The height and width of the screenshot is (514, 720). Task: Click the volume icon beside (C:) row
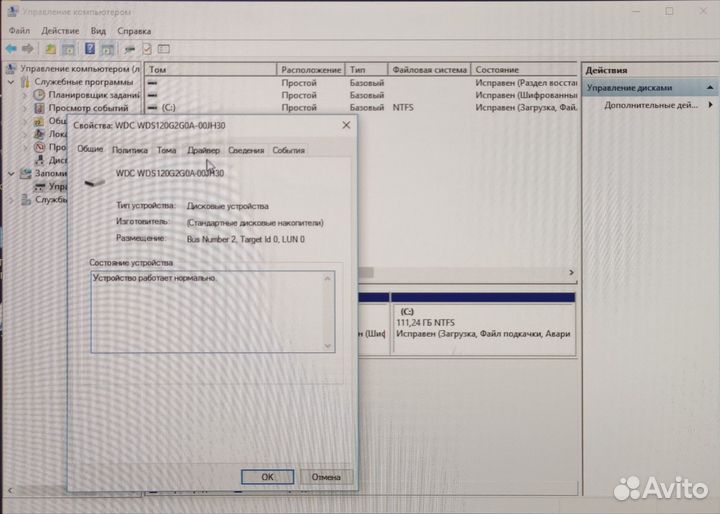pyautogui.click(x=152, y=107)
